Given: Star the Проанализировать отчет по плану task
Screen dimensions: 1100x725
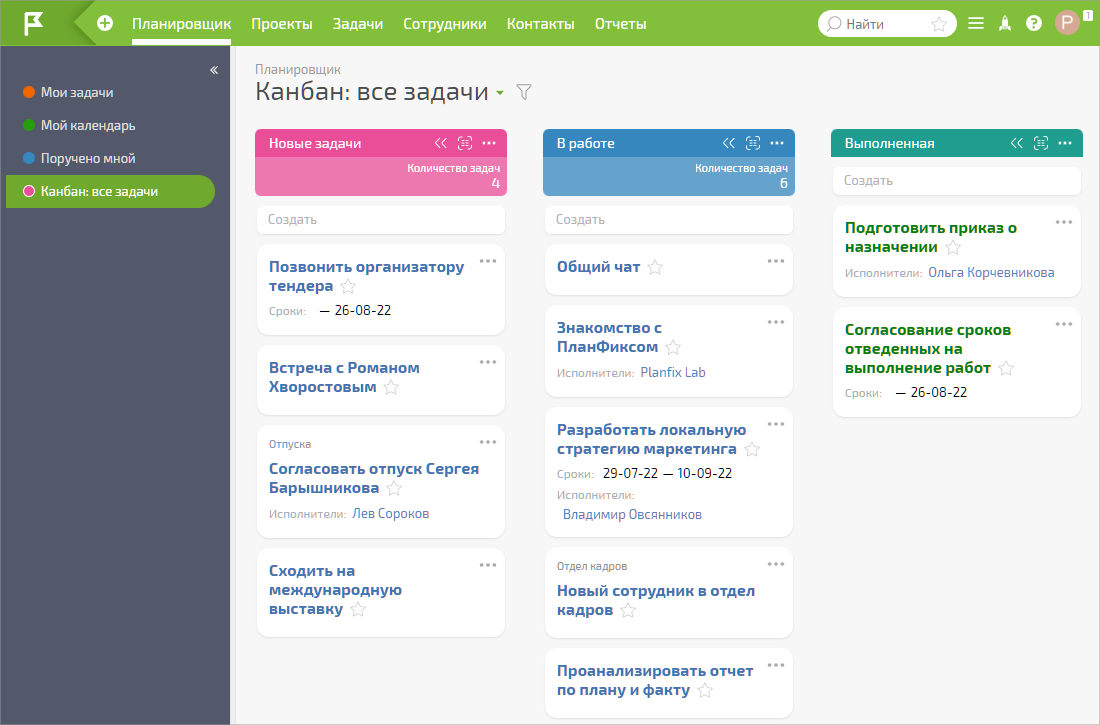Looking at the screenshot, I should pyautogui.click(x=705, y=691).
